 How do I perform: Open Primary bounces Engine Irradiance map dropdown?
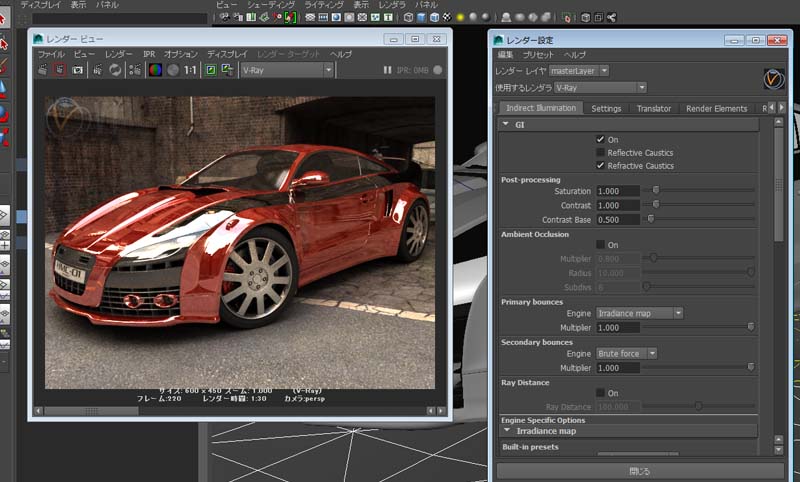point(640,313)
